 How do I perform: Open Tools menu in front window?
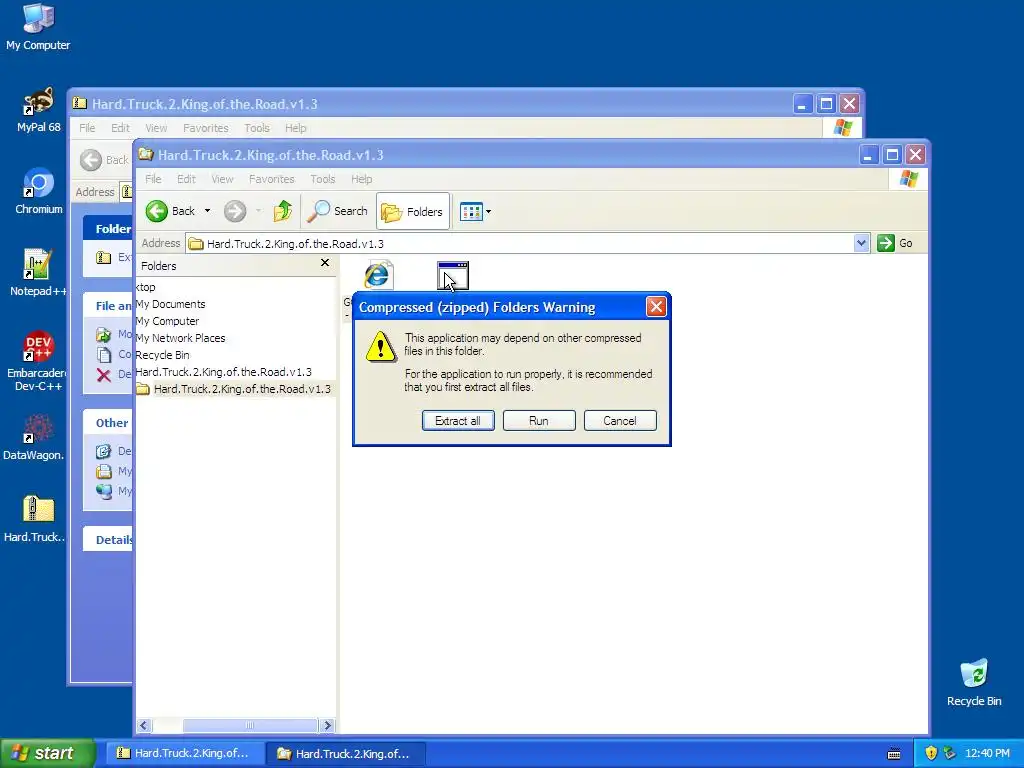tap(323, 179)
